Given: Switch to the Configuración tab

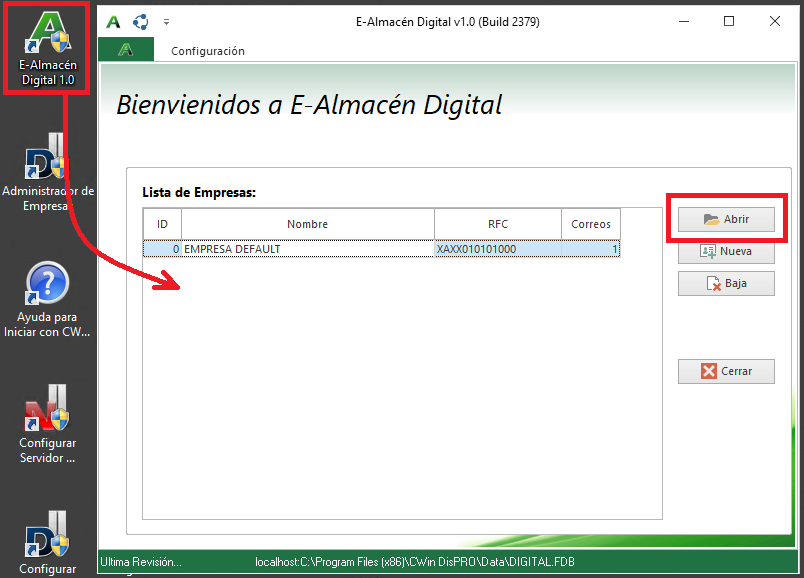Looking at the screenshot, I should click(207, 51).
